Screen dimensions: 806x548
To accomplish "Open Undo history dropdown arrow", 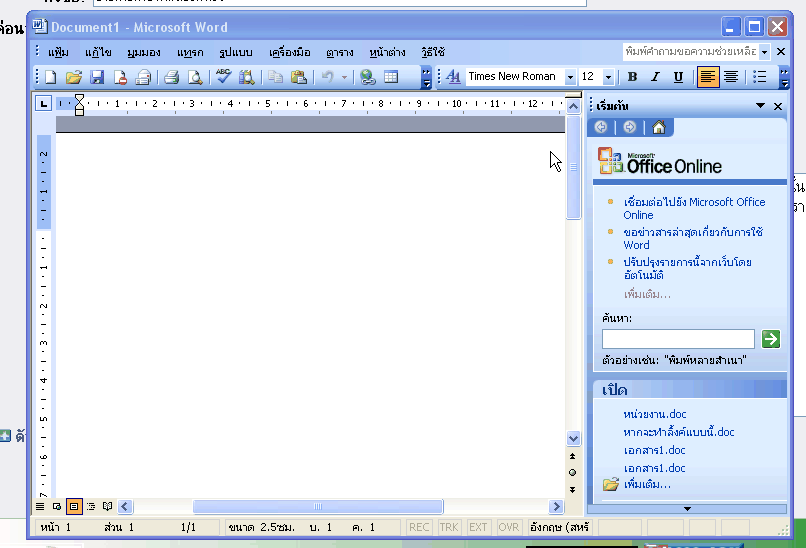I will pyautogui.click(x=344, y=77).
